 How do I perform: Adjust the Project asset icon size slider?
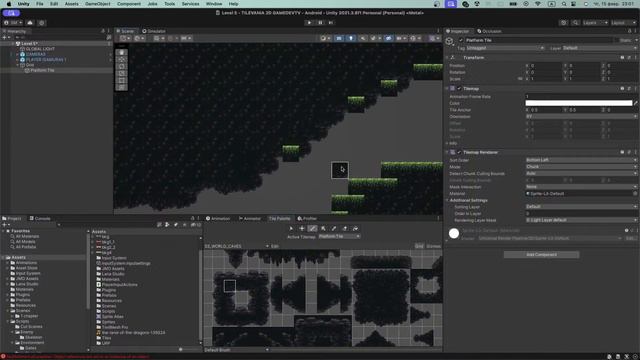pos(181,349)
